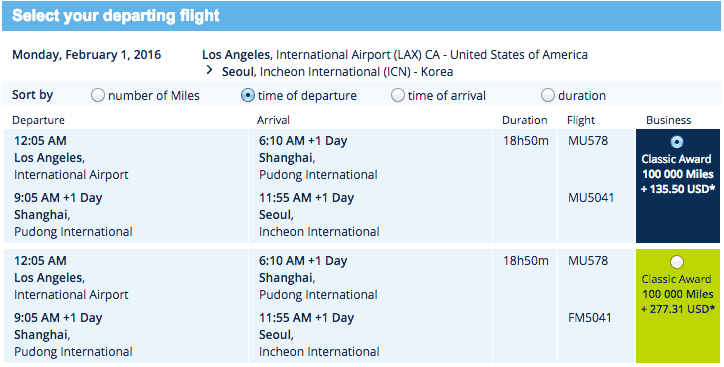724x367 pixels.
Task: Click the second MU578 flight number
Action: pyautogui.click(x=588, y=261)
